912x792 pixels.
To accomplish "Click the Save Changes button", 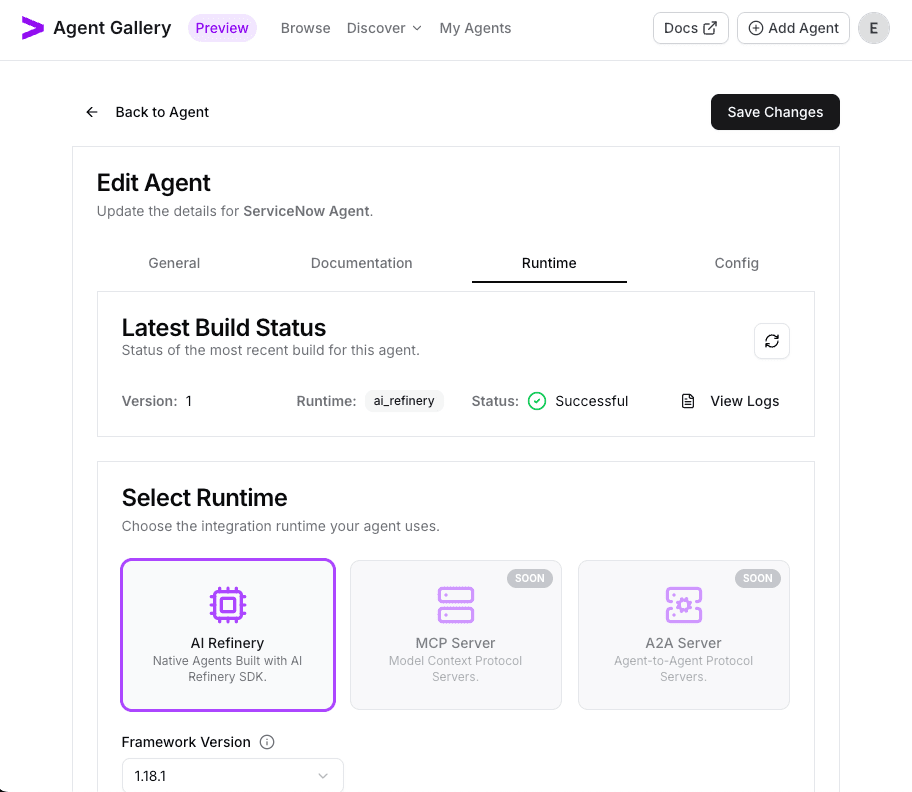I will pyautogui.click(x=775, y=112).
